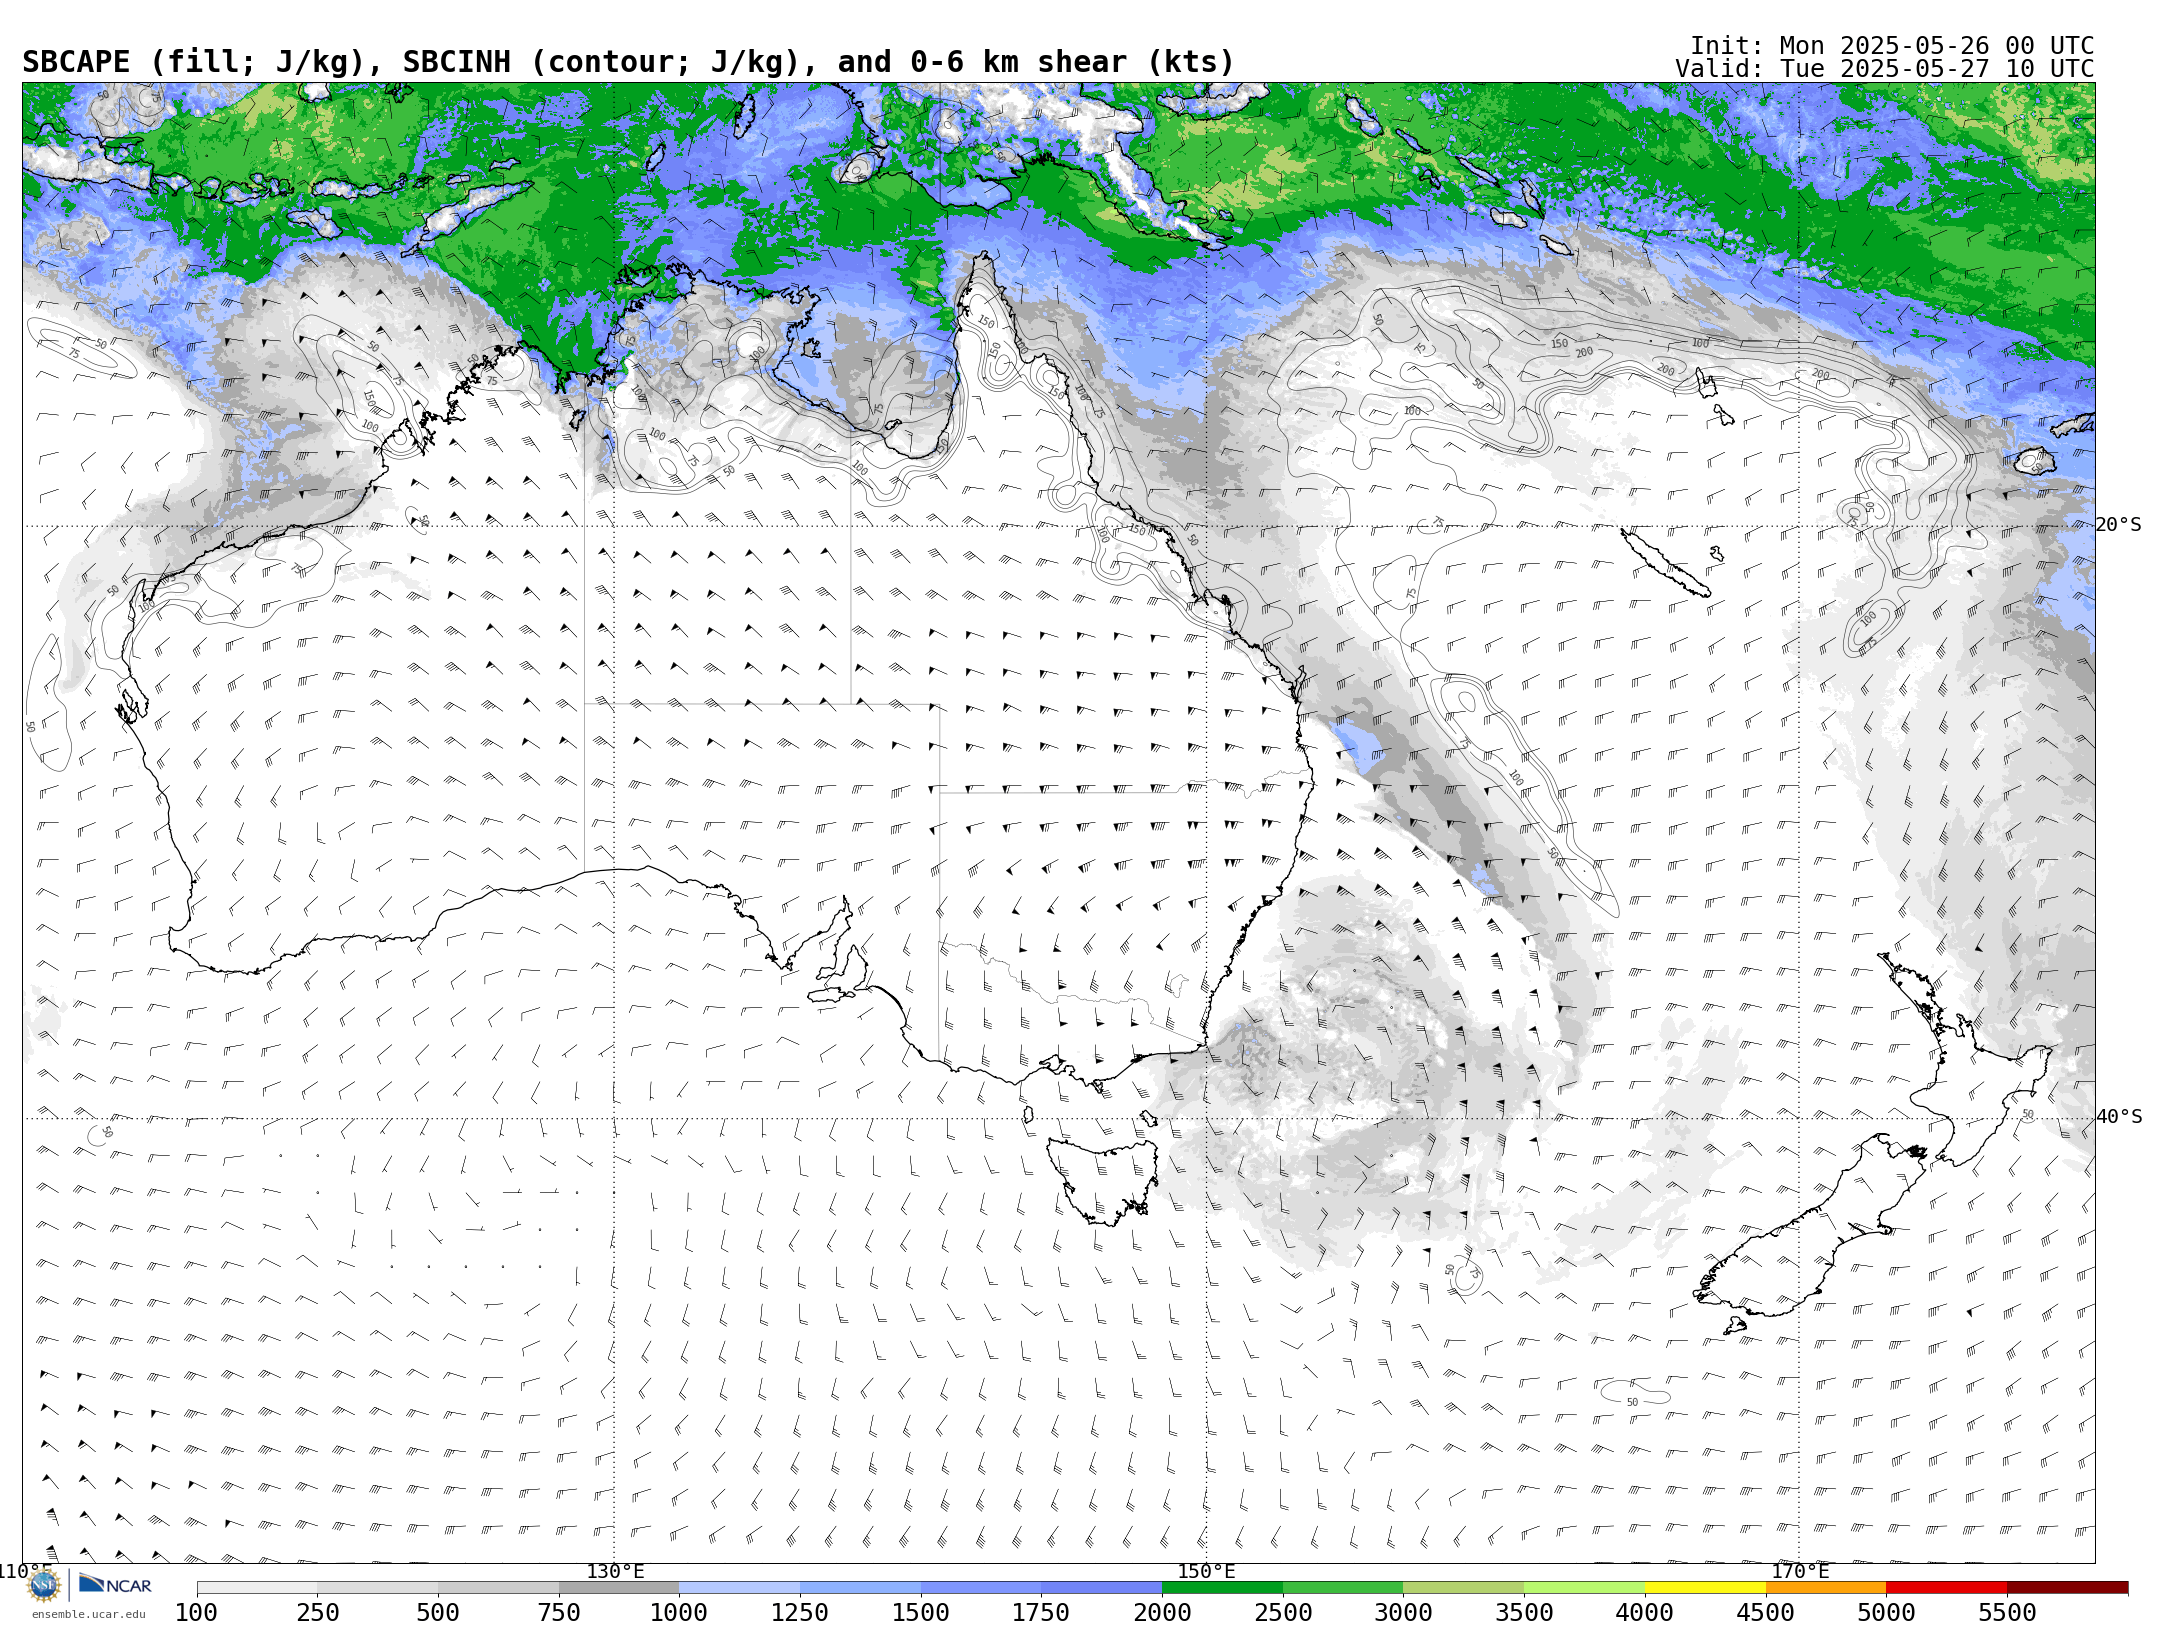Click the 150°E longitude label
Viewport: 2160px width, 1626px height.
coord(1206,1571)
